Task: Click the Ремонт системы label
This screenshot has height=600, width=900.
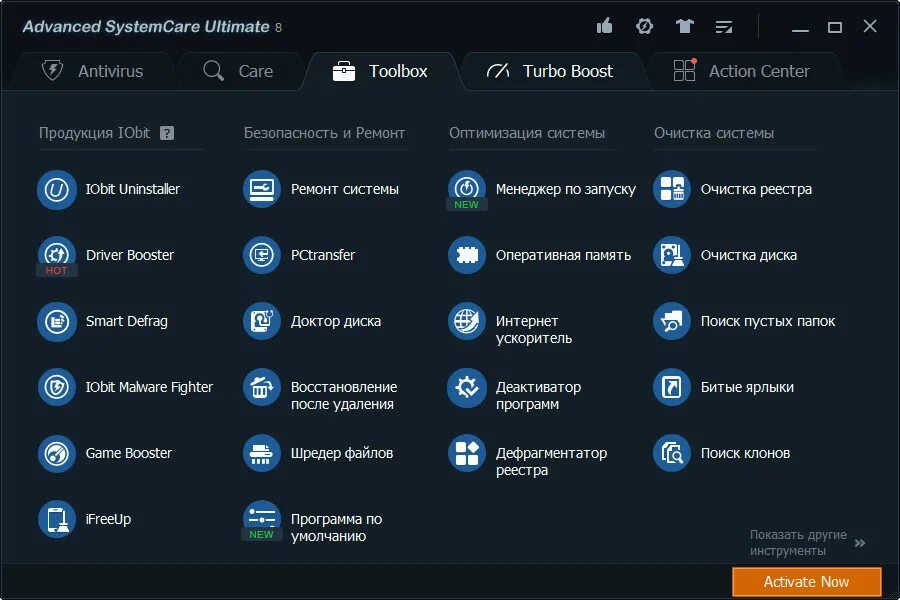Action: [344, 189]
